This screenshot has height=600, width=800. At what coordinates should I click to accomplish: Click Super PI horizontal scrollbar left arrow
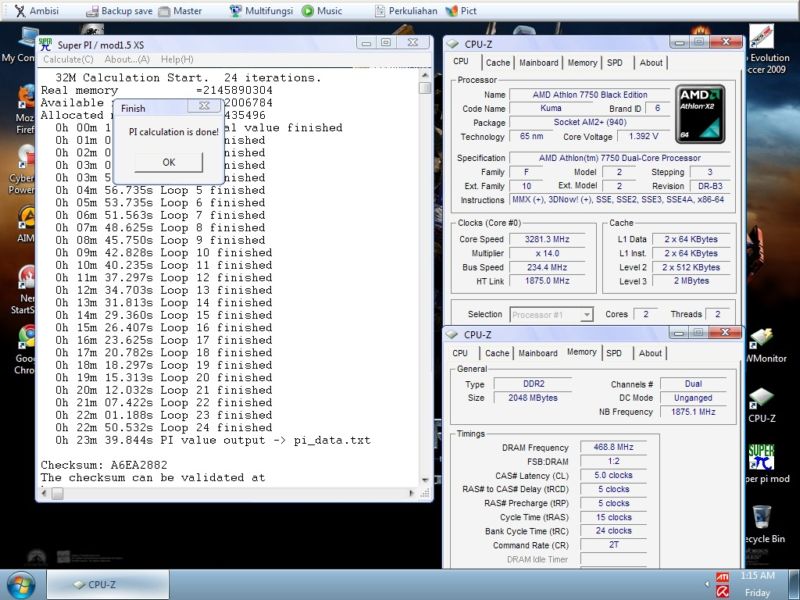44,493
